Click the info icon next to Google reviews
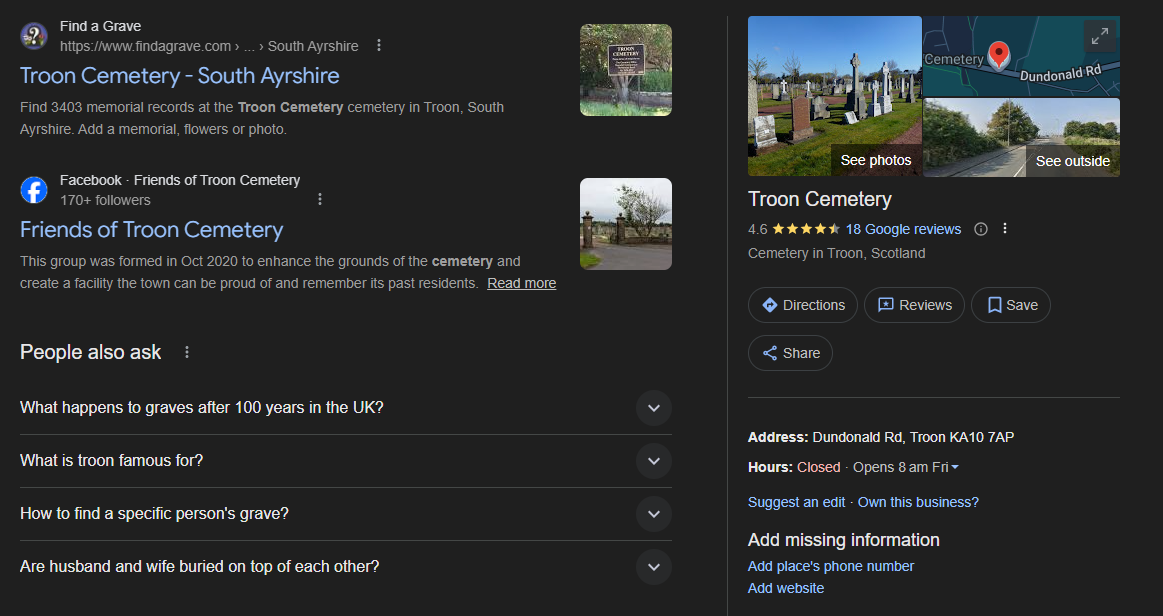 pyautogui.click(x=981, y=229)
